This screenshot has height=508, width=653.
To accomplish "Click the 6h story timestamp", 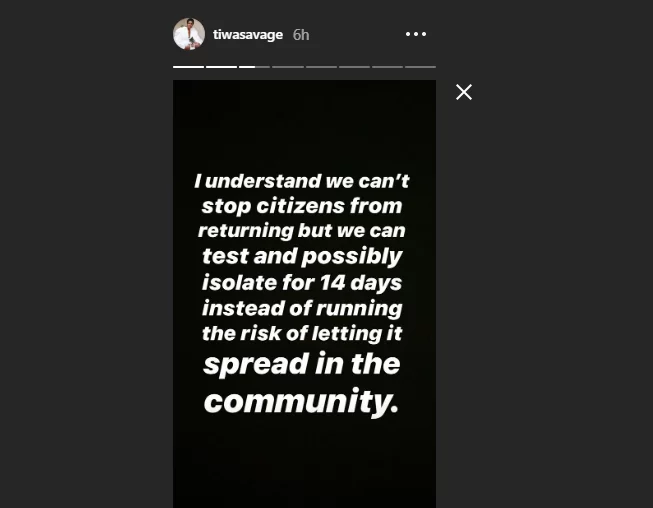I will coord(301,34).
